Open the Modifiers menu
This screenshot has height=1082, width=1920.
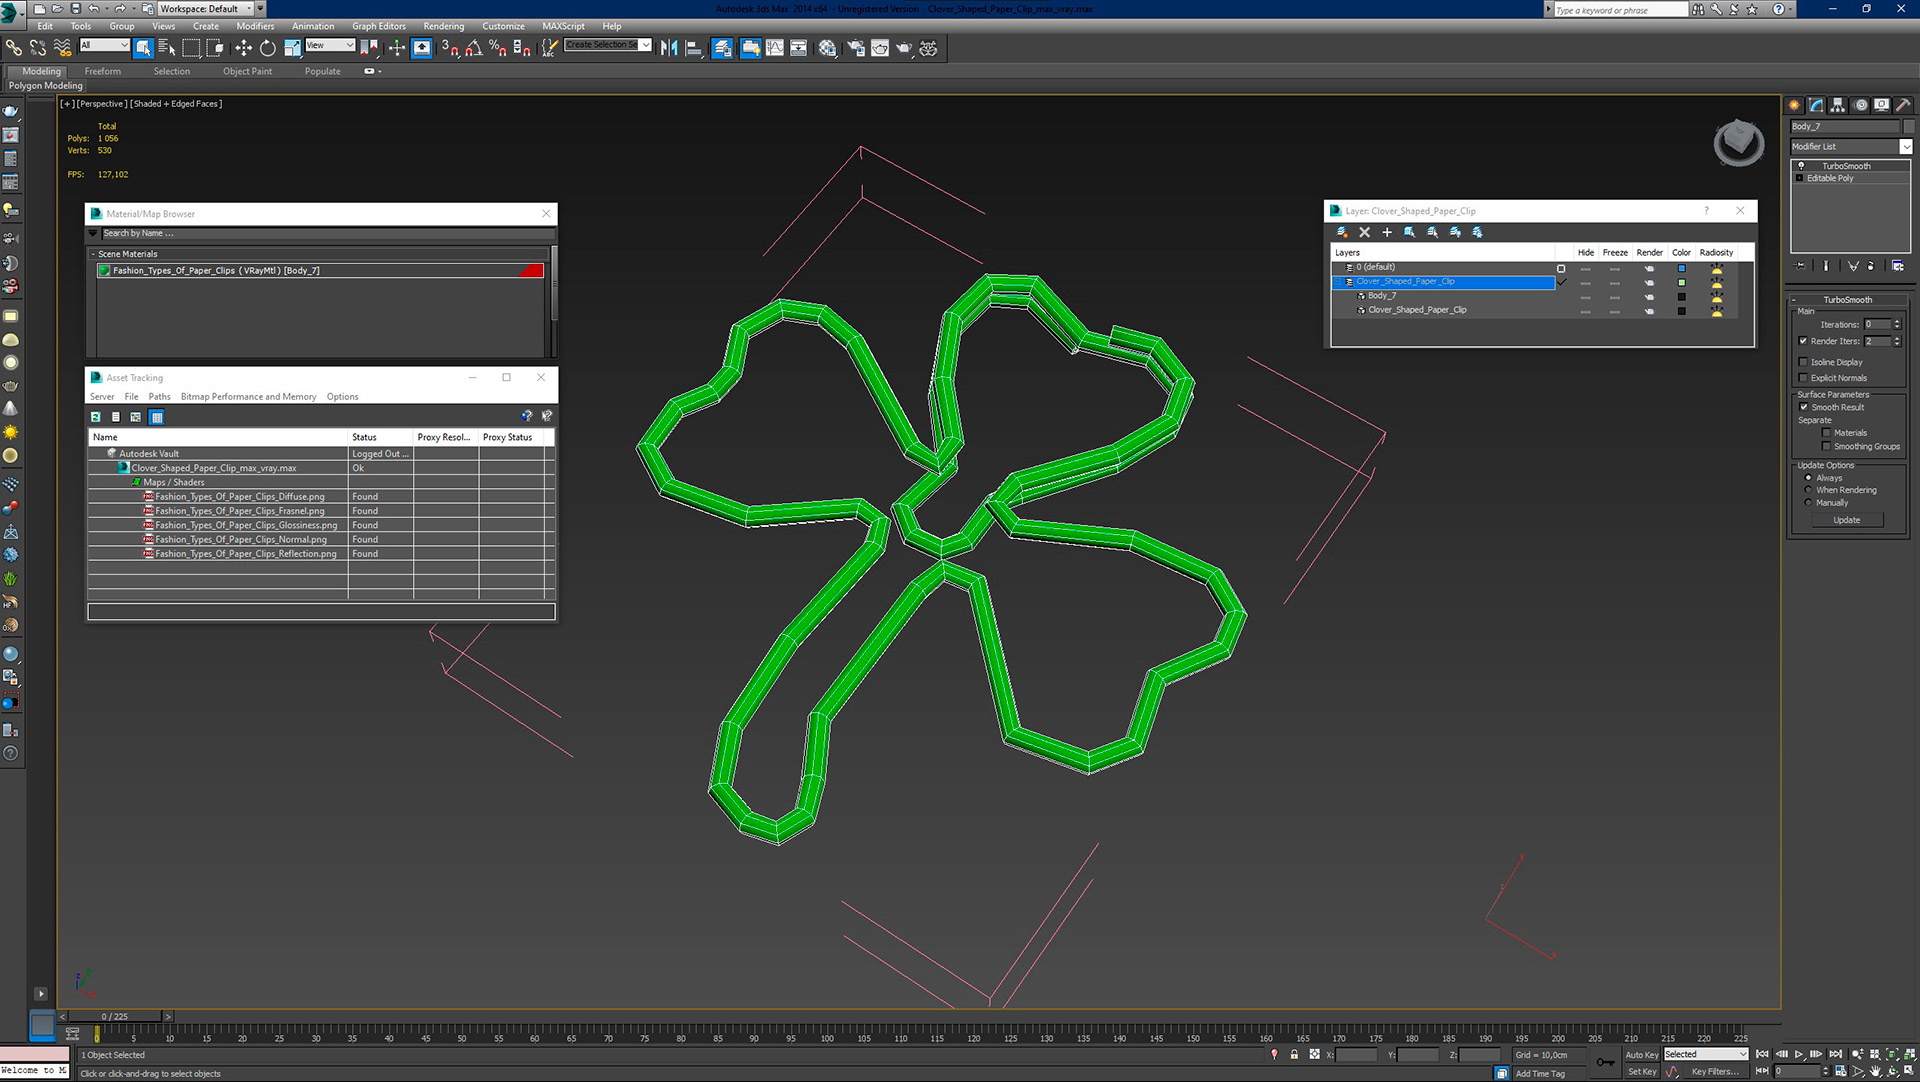(255, 26)
